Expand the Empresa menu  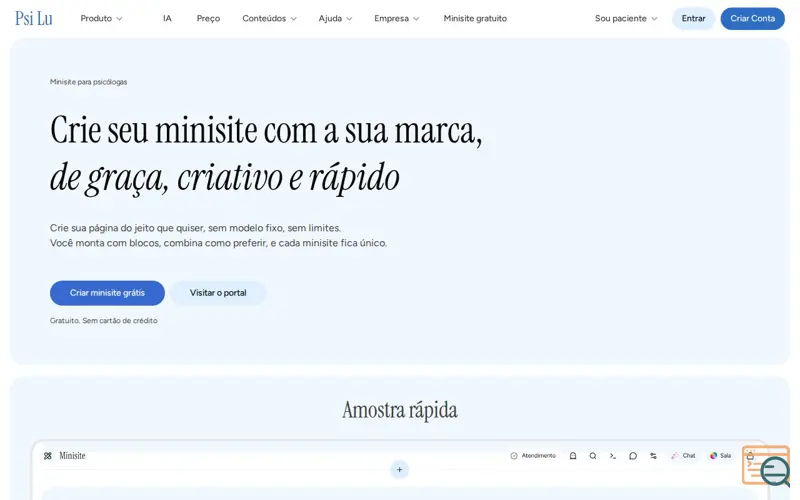tap(396, 18)
